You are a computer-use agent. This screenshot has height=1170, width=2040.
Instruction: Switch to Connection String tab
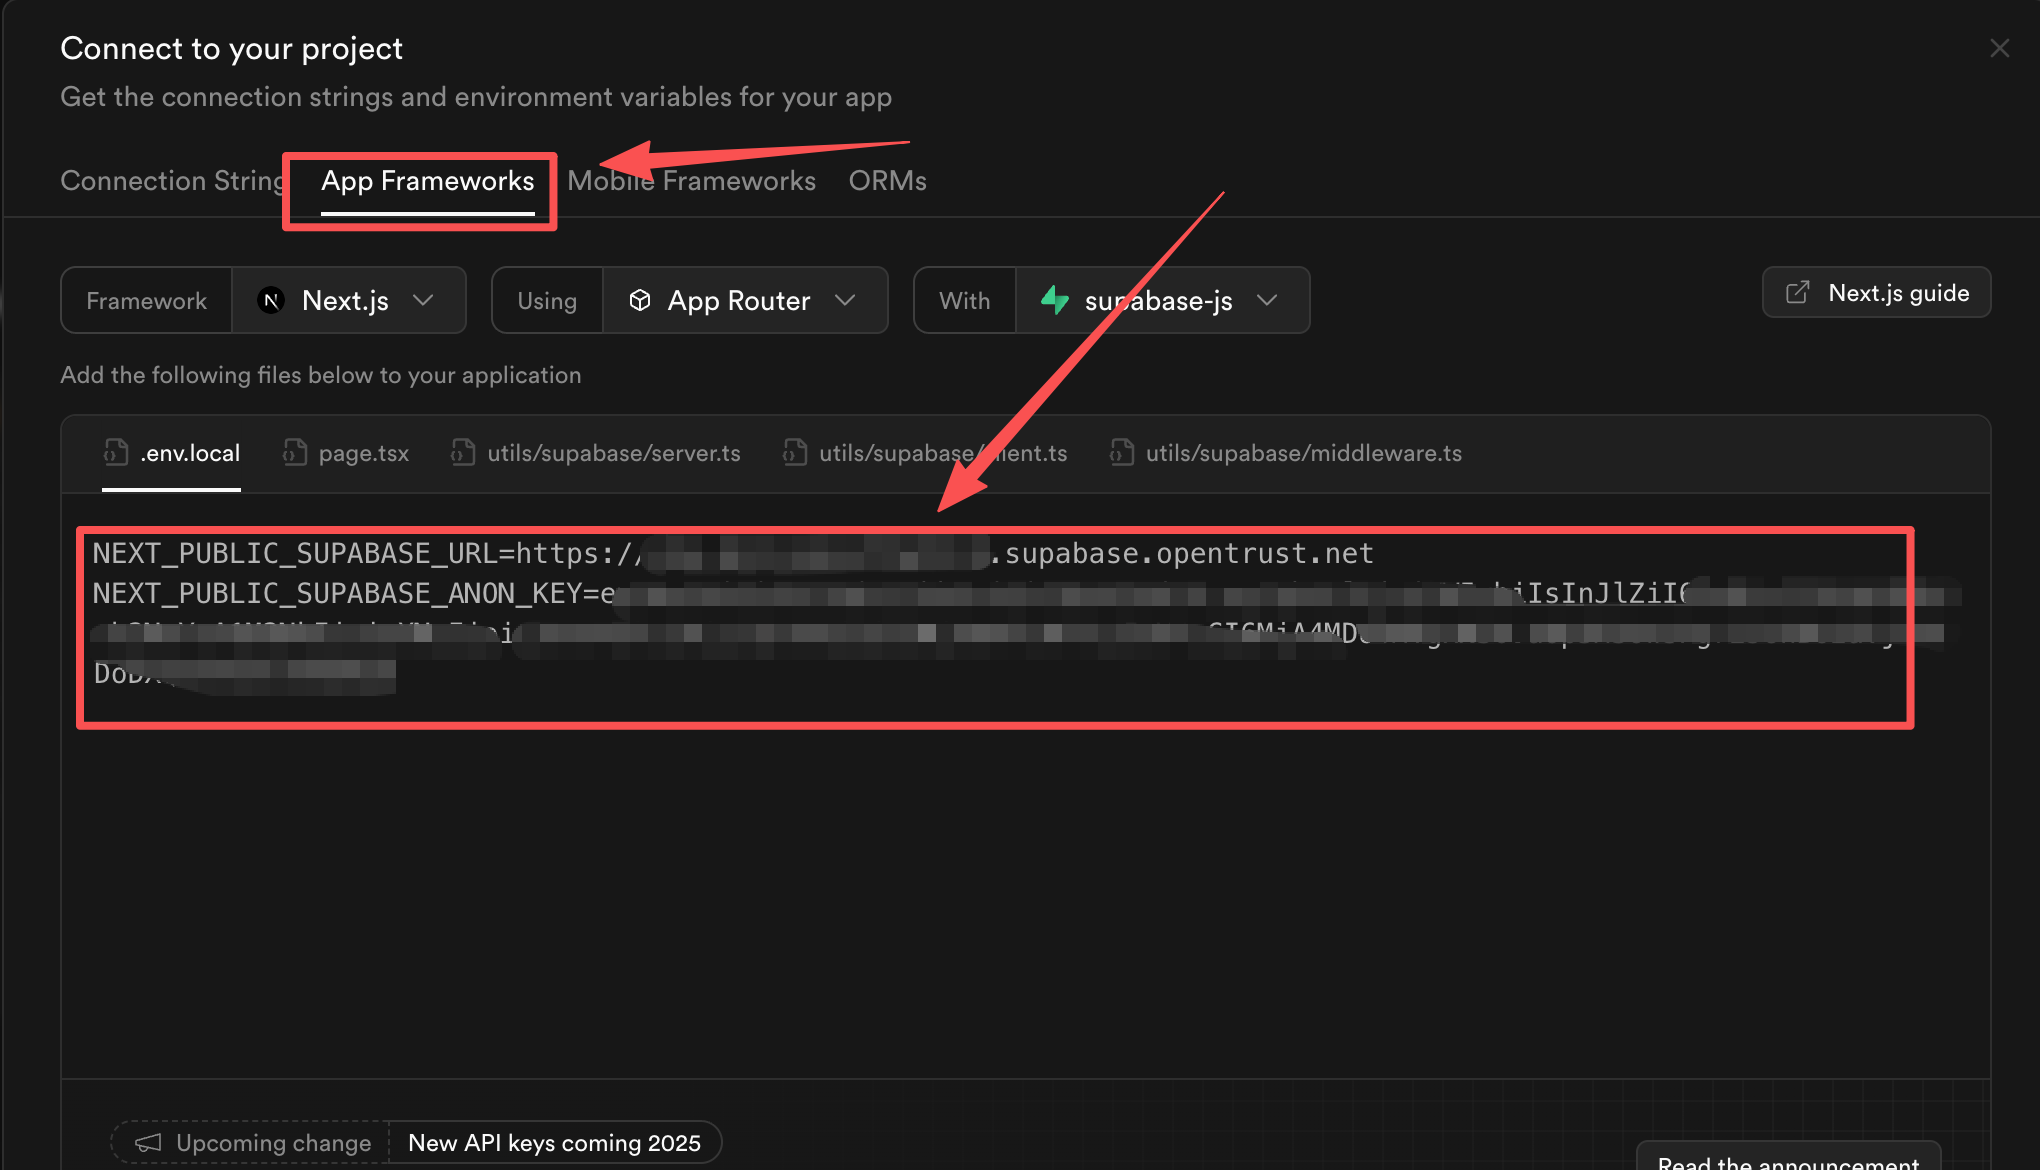coord(172,181)
